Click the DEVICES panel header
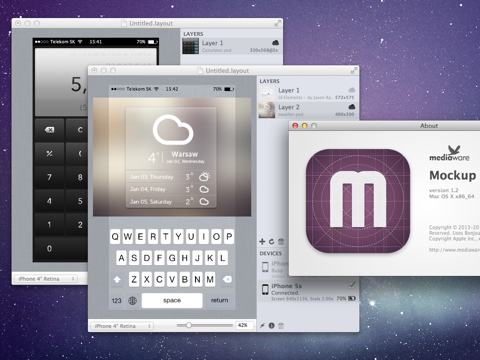The width and height of the screenshot is (480, 360). click(x=271, y=253)
